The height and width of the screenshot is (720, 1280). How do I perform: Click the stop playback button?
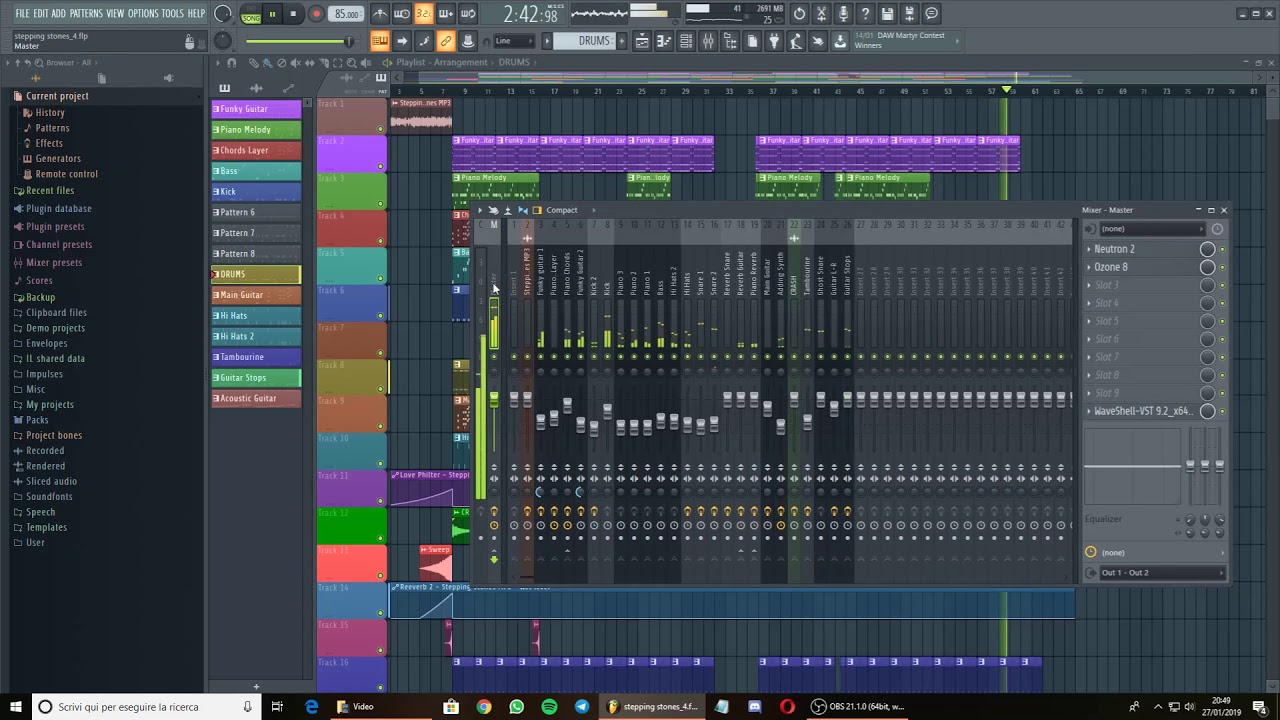pos(293,14)
